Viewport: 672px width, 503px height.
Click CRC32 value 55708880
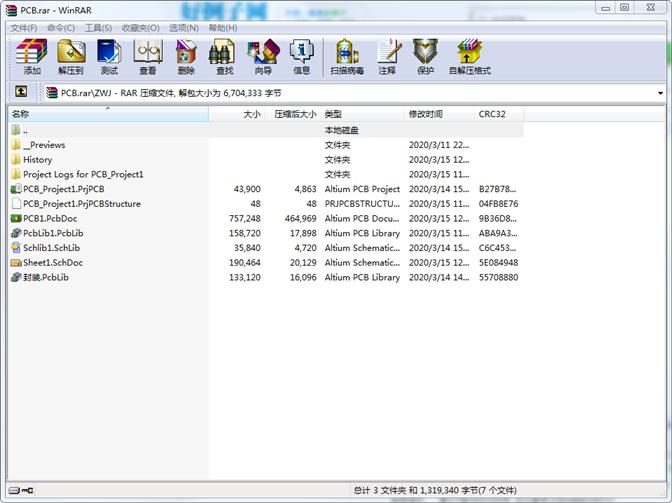pos(498,277)
